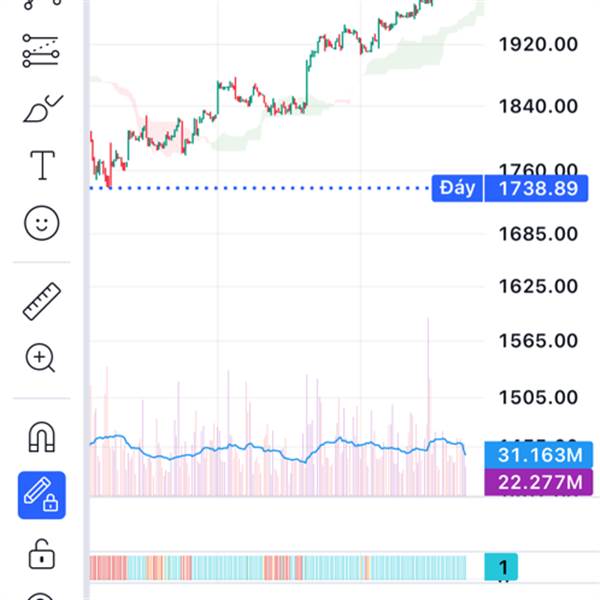Select the Brush drawing tool

tap(41, 106)
